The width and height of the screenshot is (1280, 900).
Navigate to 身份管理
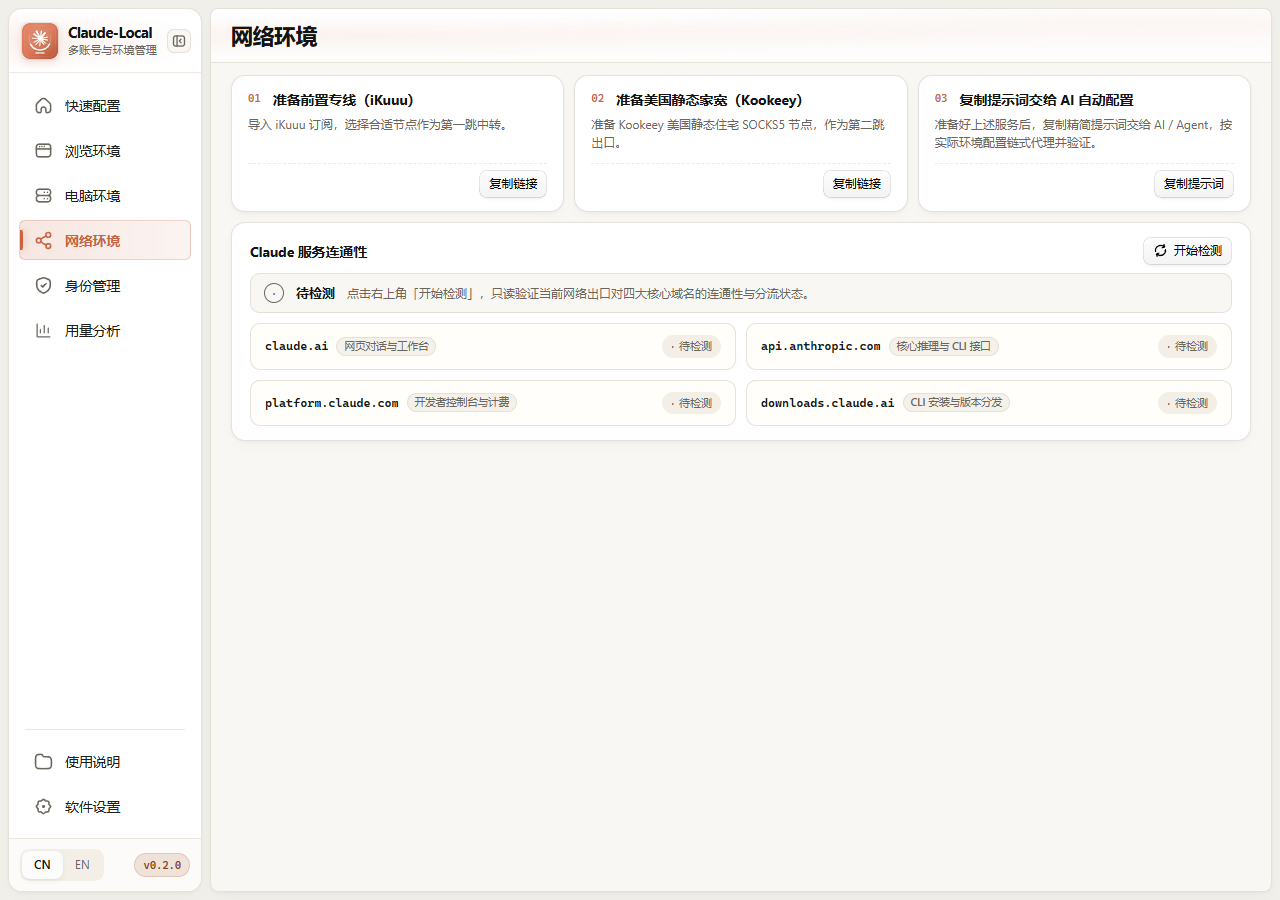105,286
